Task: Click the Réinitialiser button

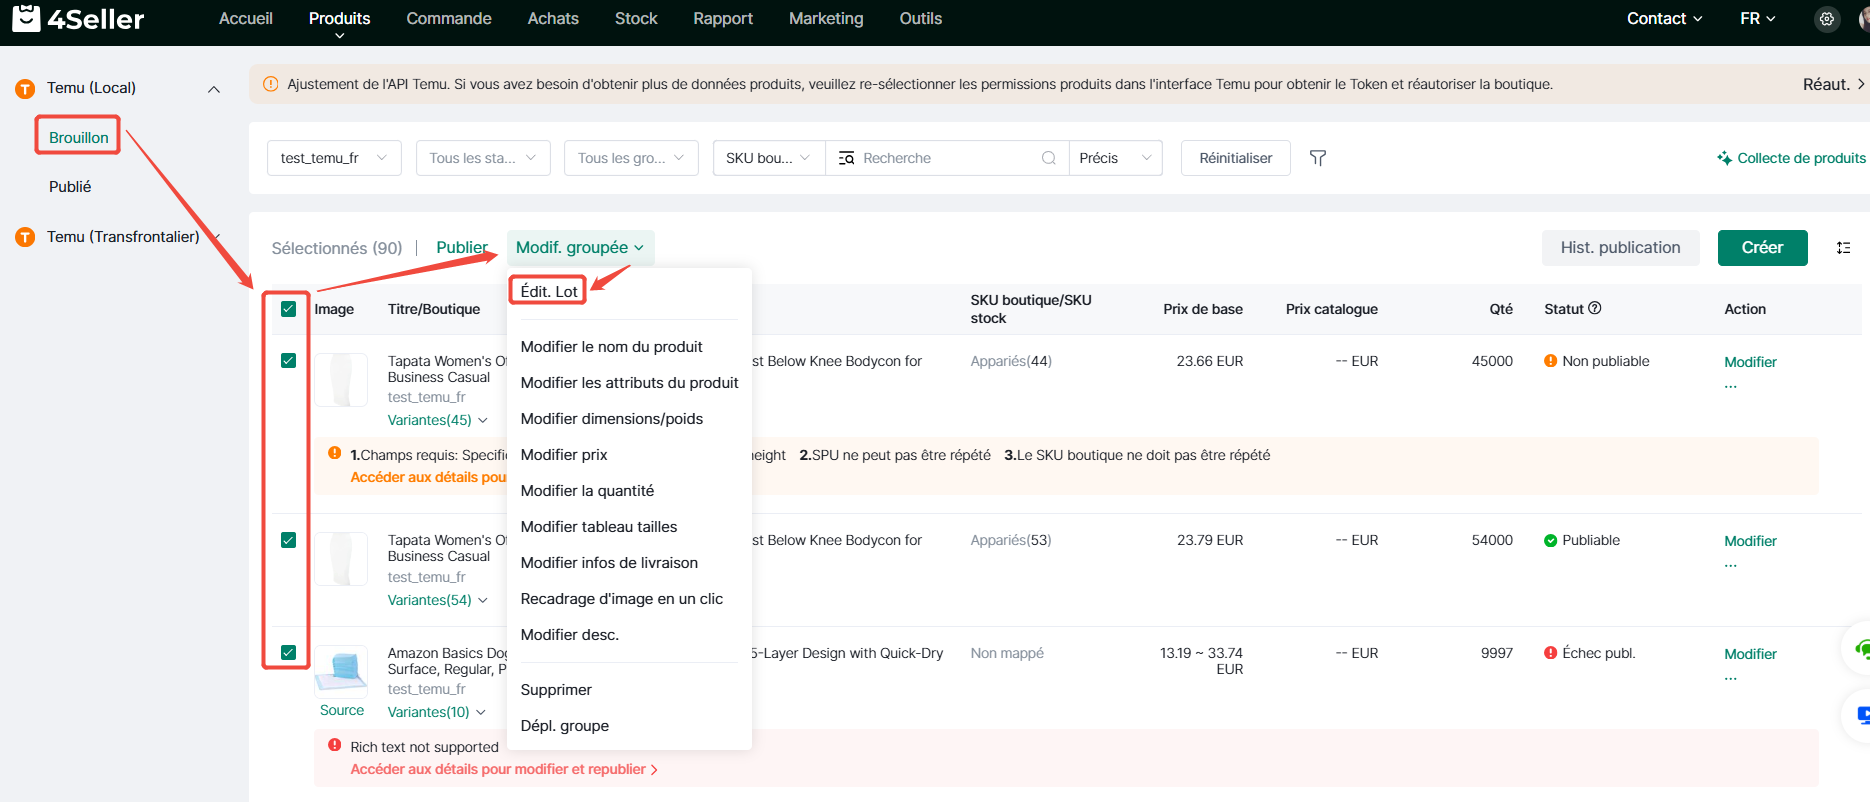Action: pos(1235,158)
